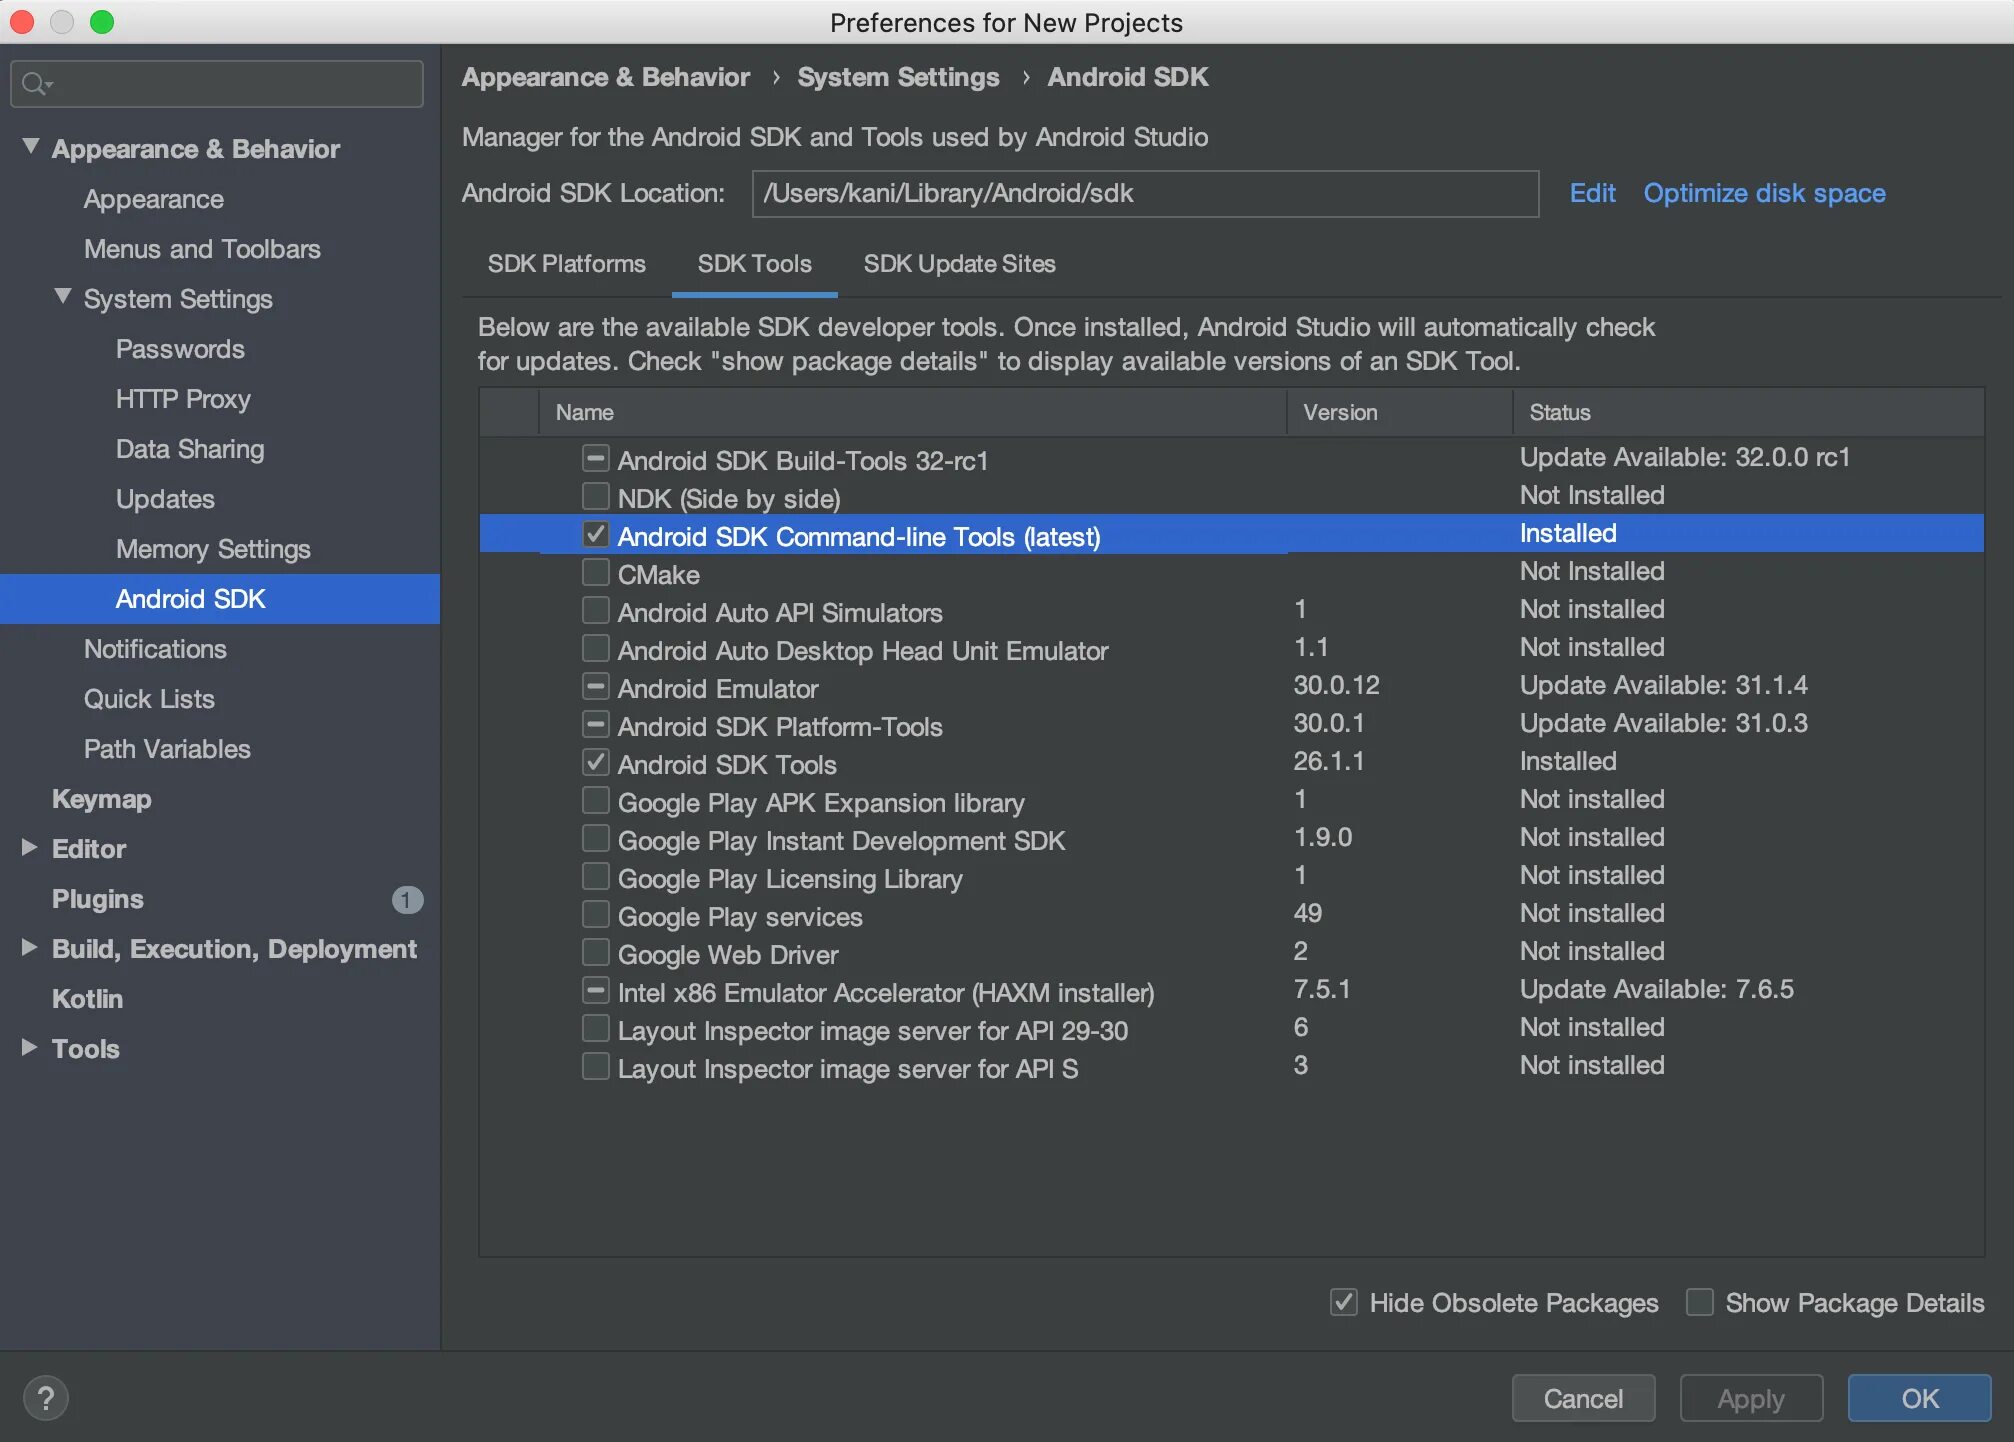Select the SDK Tools tab
The height and width of the screenshot is (1442, 2014).
pyautogui.click(x=755, y=264)
